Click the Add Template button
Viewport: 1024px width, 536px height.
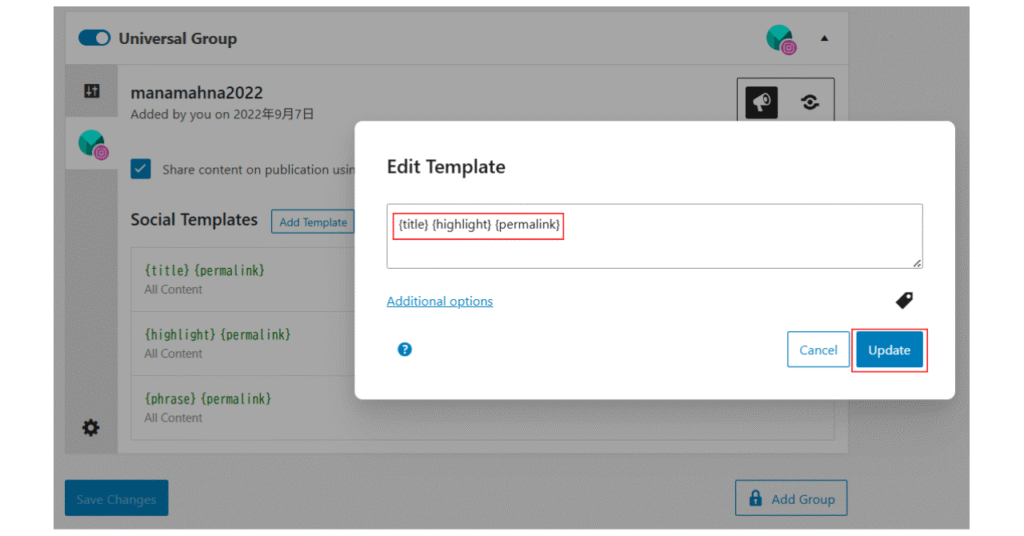tap(313, 222)
